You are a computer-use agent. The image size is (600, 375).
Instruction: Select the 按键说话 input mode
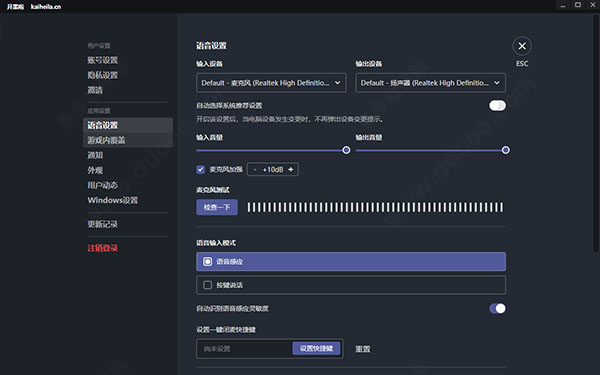coord(351,285)
